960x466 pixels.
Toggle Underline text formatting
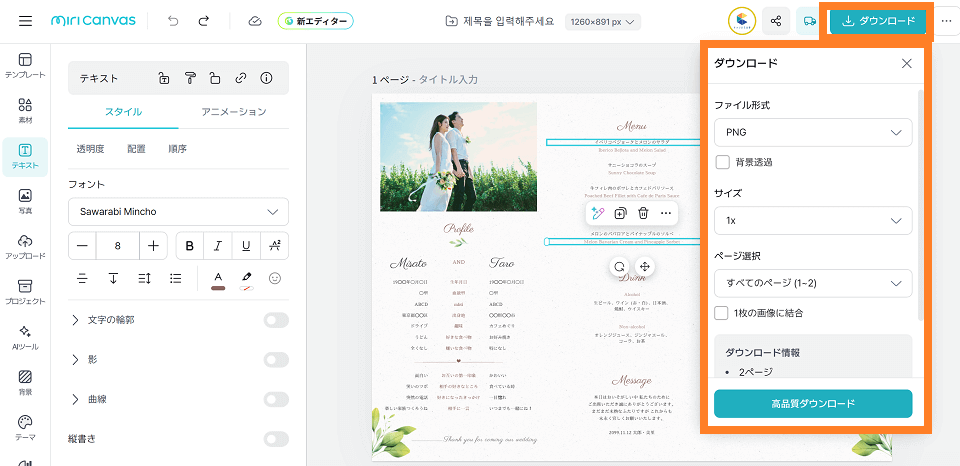pos(246,246)
